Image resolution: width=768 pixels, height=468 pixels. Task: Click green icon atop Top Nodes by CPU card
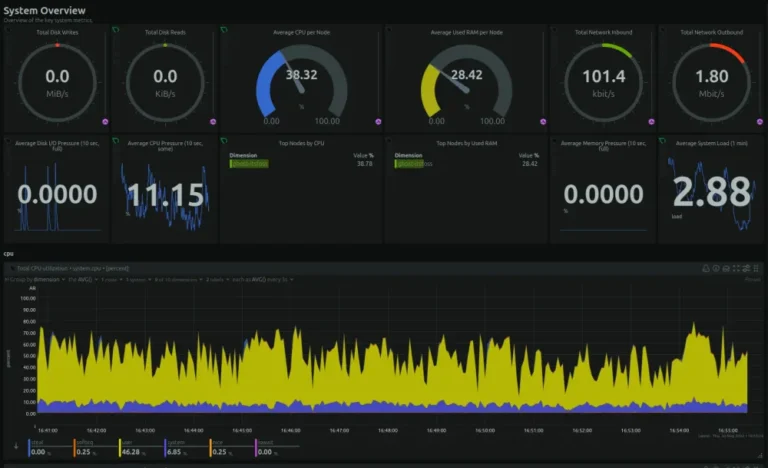224,141
